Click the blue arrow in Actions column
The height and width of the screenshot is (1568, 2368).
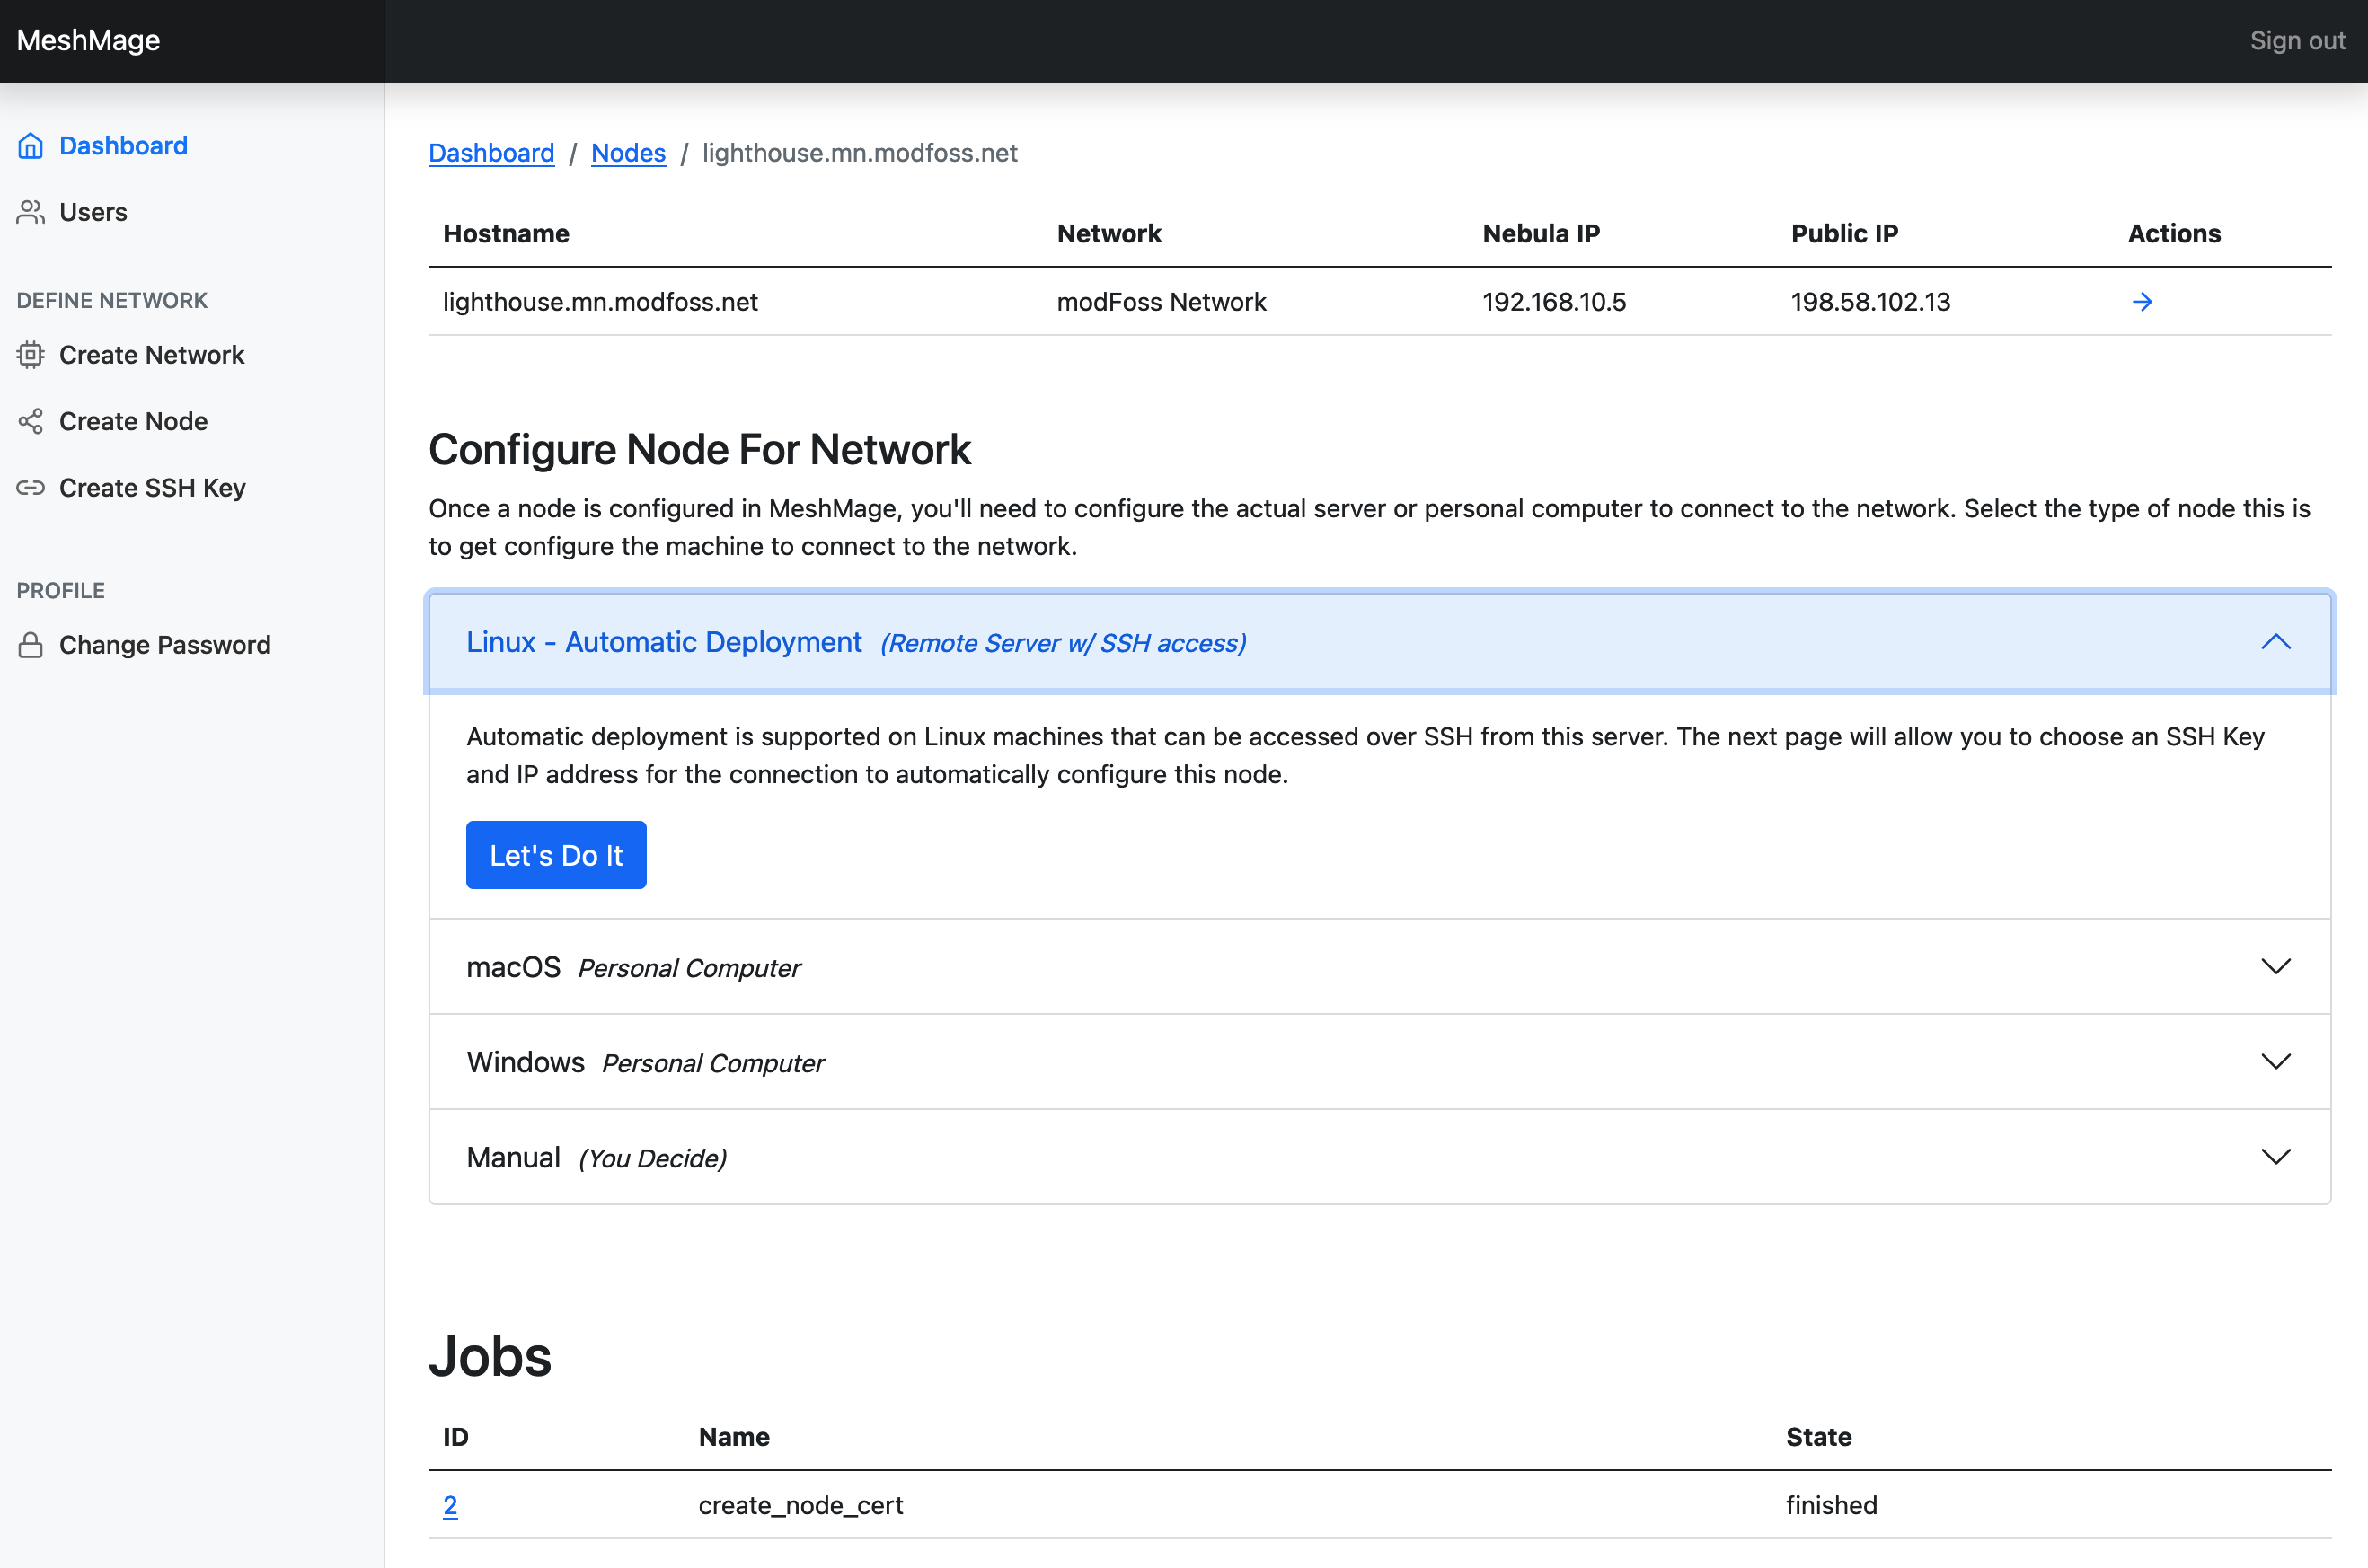pyautogui.click(x=2141, y=302)
